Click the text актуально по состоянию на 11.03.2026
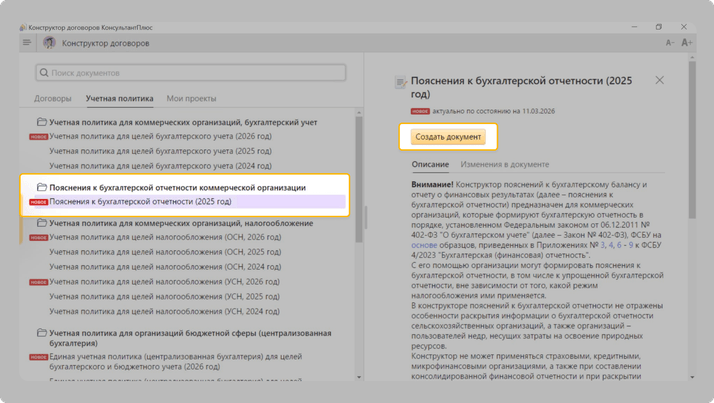The height and width of the screenshot is (403, 714). pyautogui.click(x=494, y=111)
